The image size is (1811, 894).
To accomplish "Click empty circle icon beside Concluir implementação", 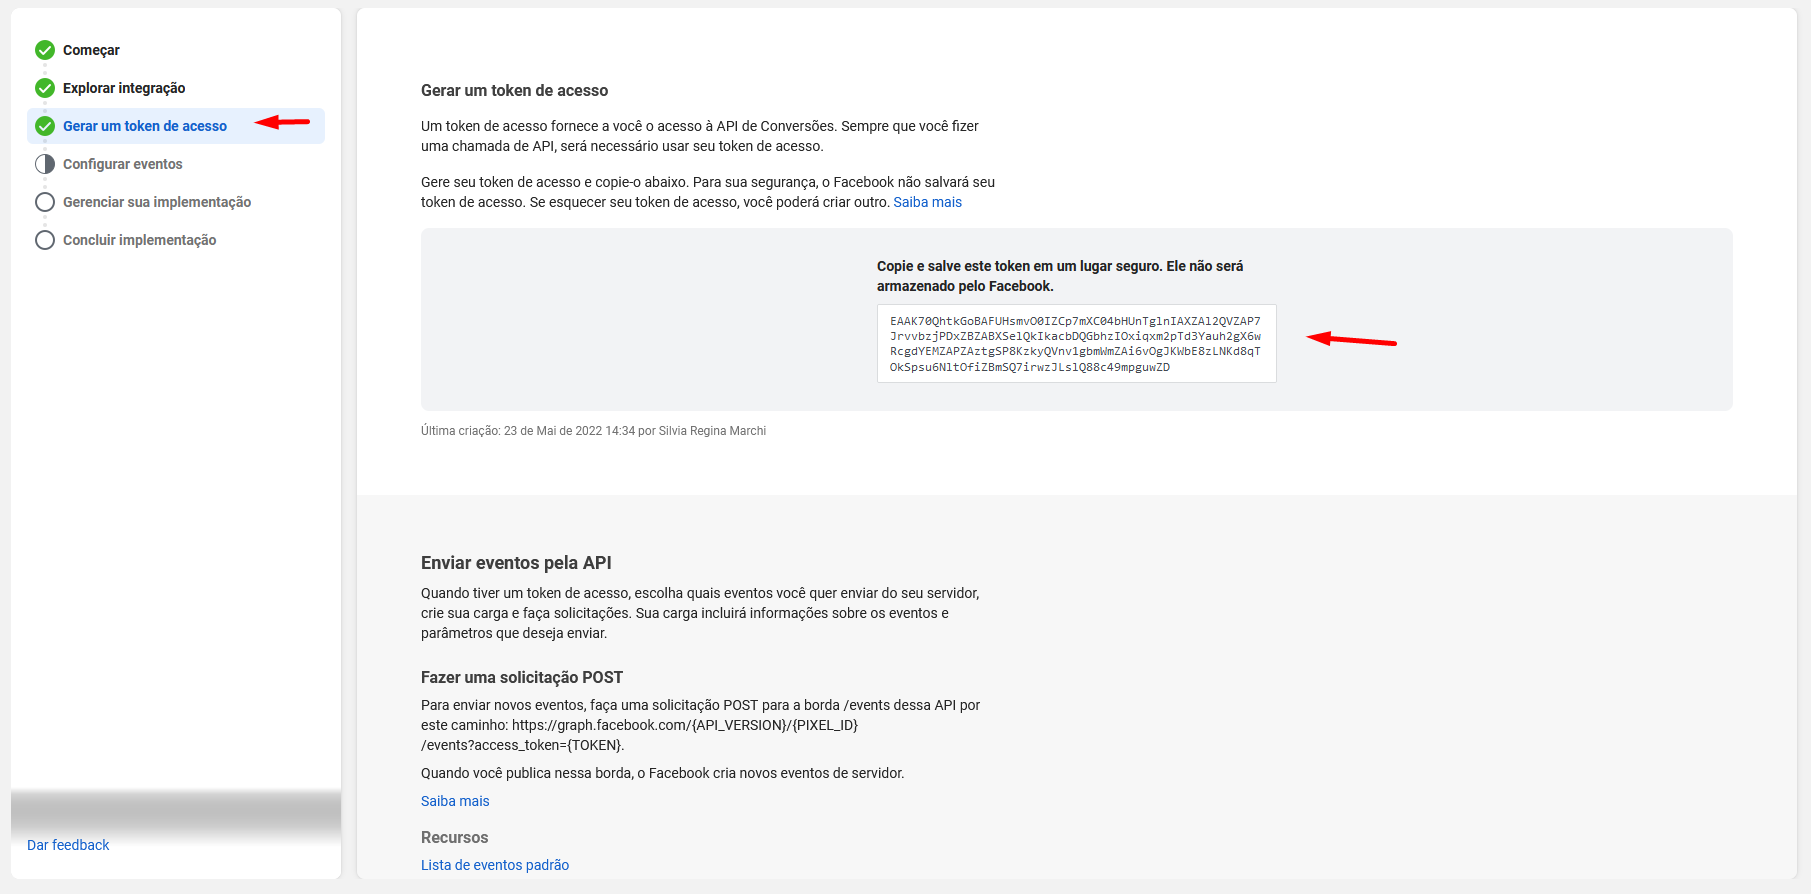I will pos(45,240).
